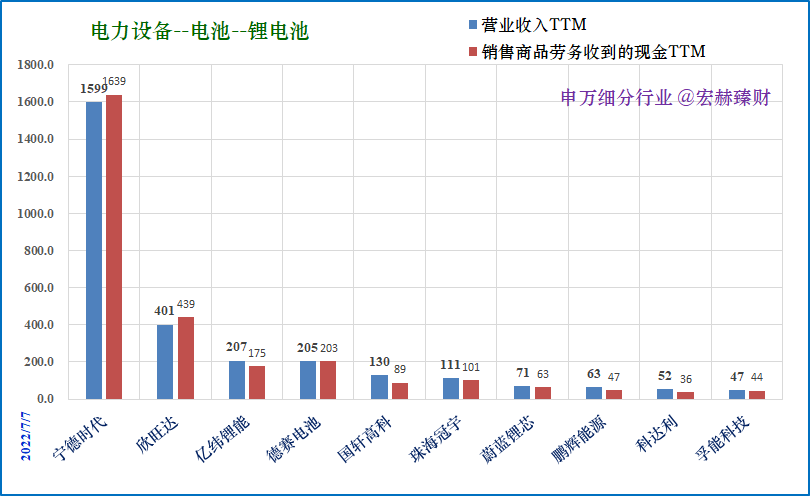Viewport: 810px width, 496px height.
Task: Click the red bar for 珠海冠宇
Action: click(x=471, y=390)
